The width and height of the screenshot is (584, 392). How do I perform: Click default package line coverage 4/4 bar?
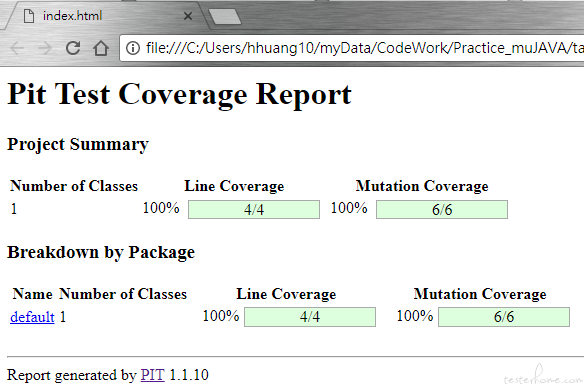[x=310, y=317]
